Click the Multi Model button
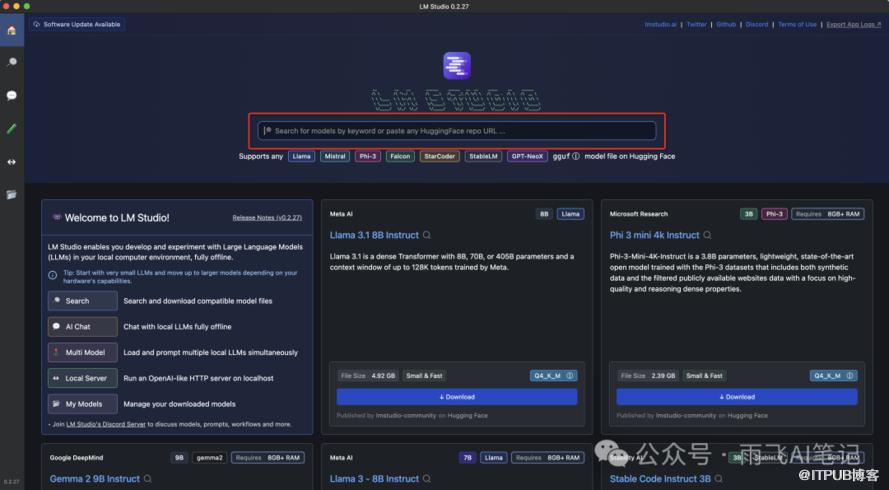This screenshot has height=490, width=889. click(83, 352)
